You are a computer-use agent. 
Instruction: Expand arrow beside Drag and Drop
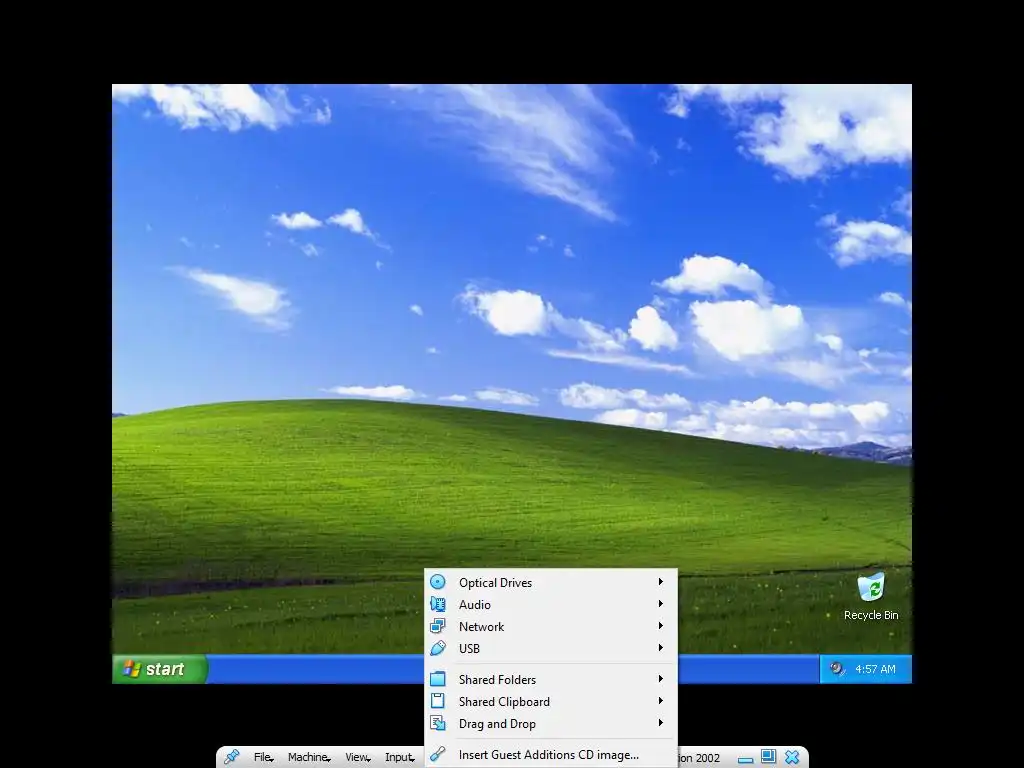pos(661,723)
